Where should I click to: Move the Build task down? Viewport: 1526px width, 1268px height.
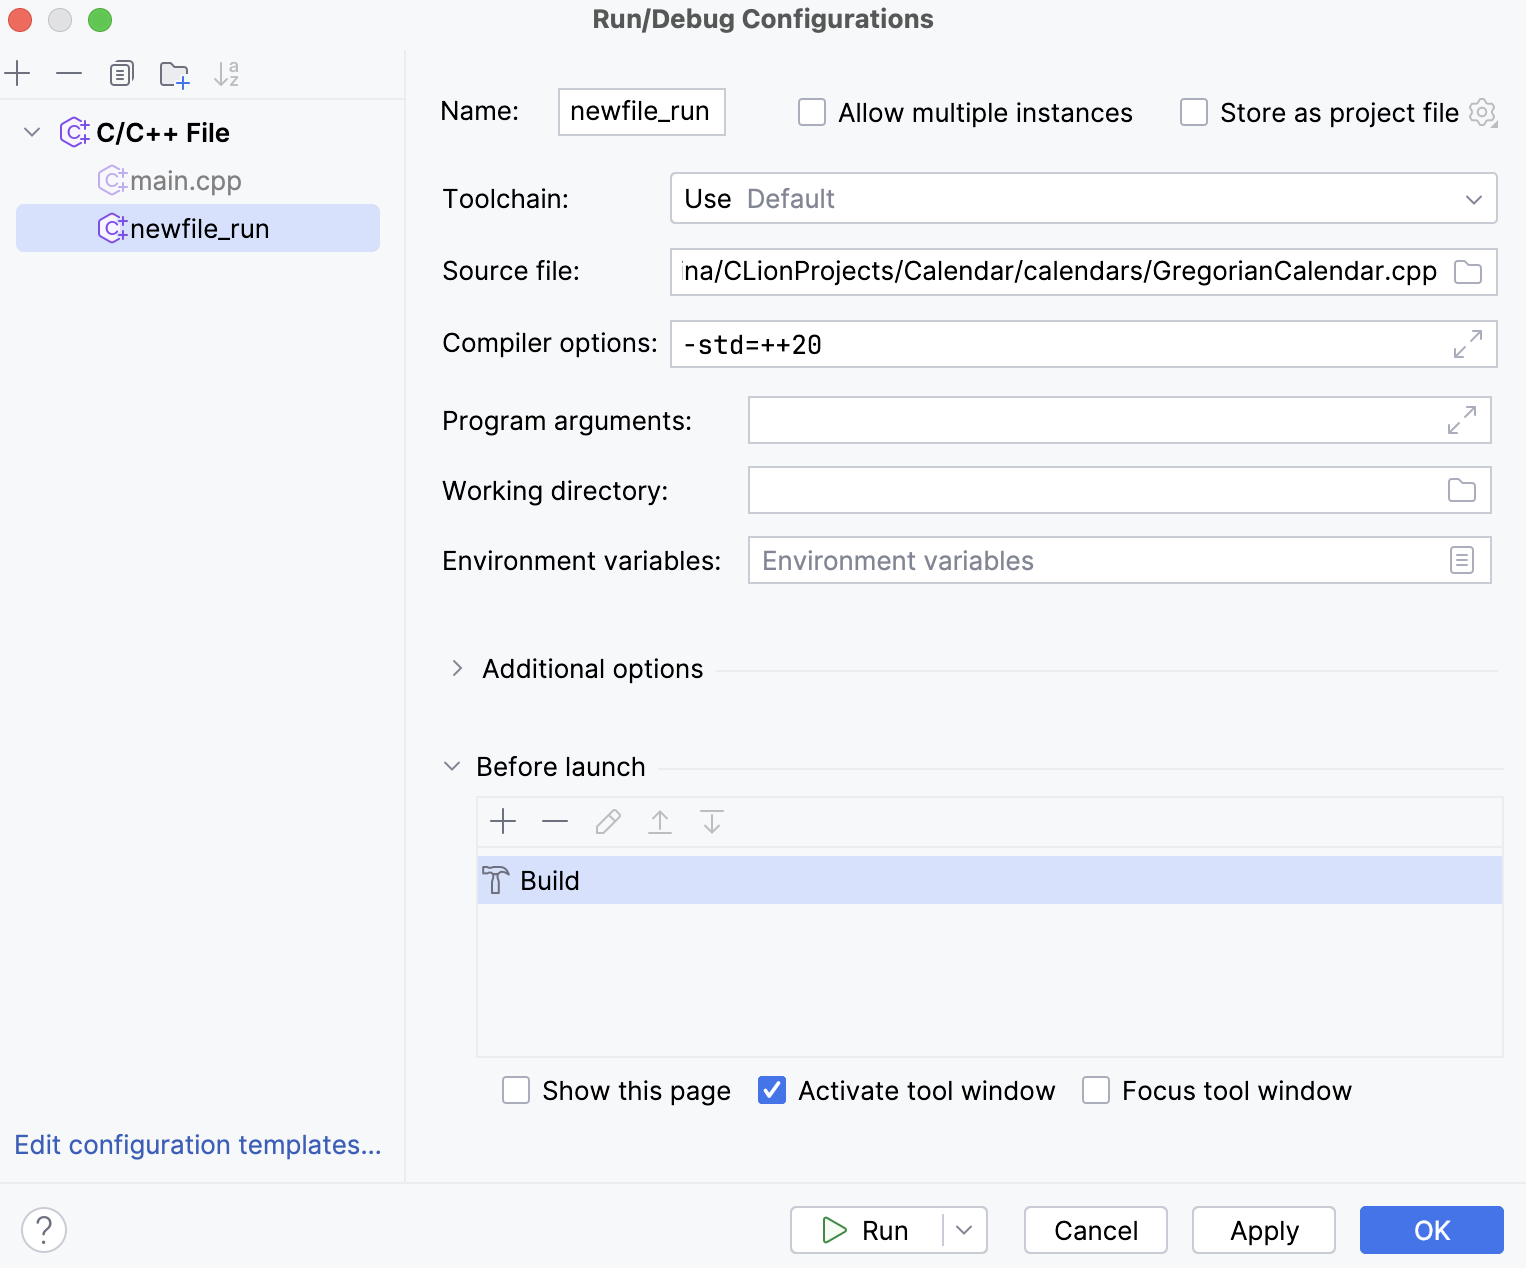pos(711,821)
